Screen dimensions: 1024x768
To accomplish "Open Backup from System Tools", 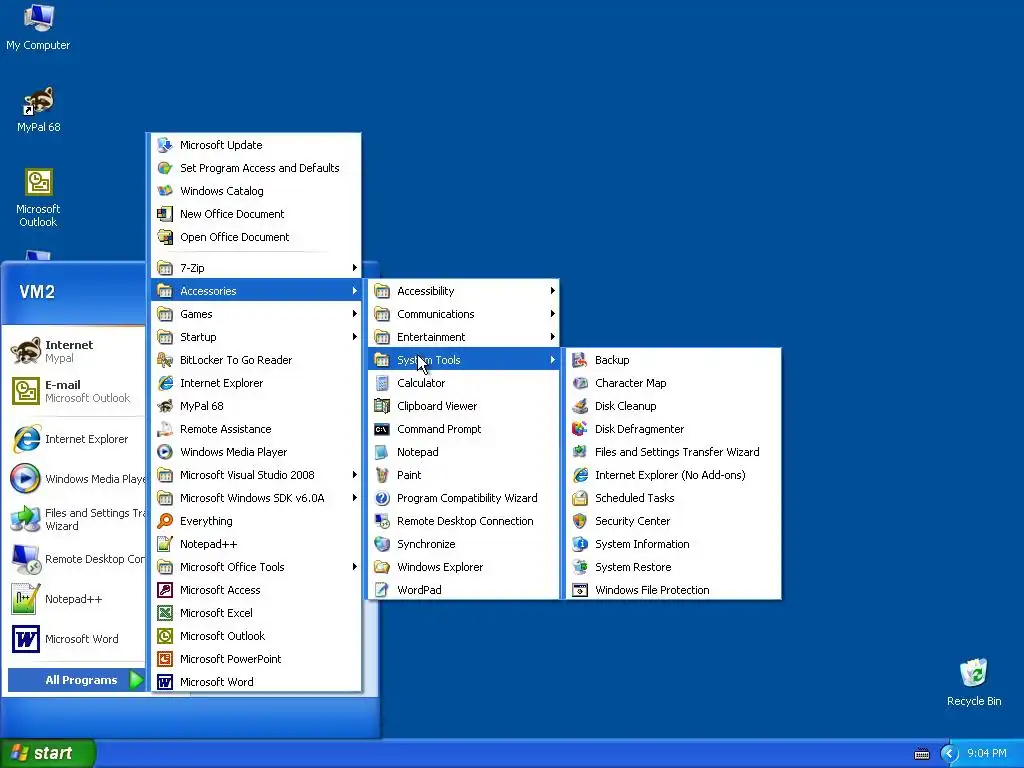I will point(673,360).
